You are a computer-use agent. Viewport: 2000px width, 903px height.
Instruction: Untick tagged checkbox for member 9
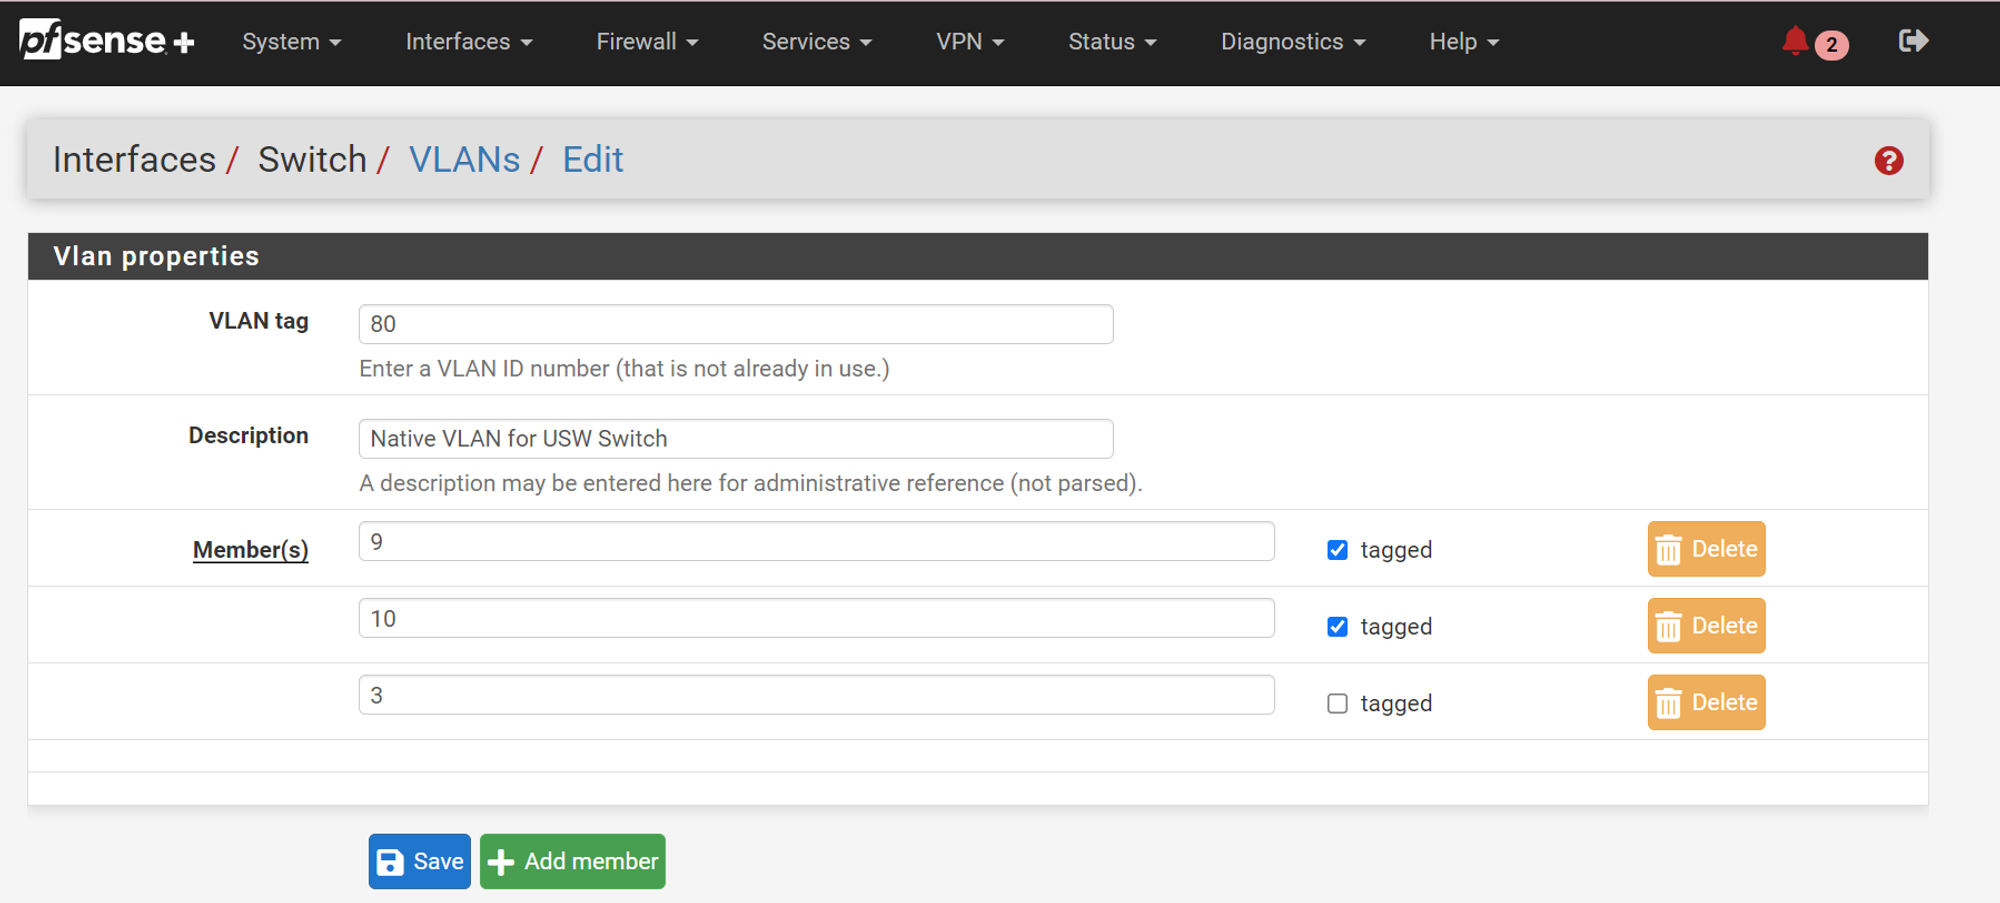click(x=1337, y=550)
